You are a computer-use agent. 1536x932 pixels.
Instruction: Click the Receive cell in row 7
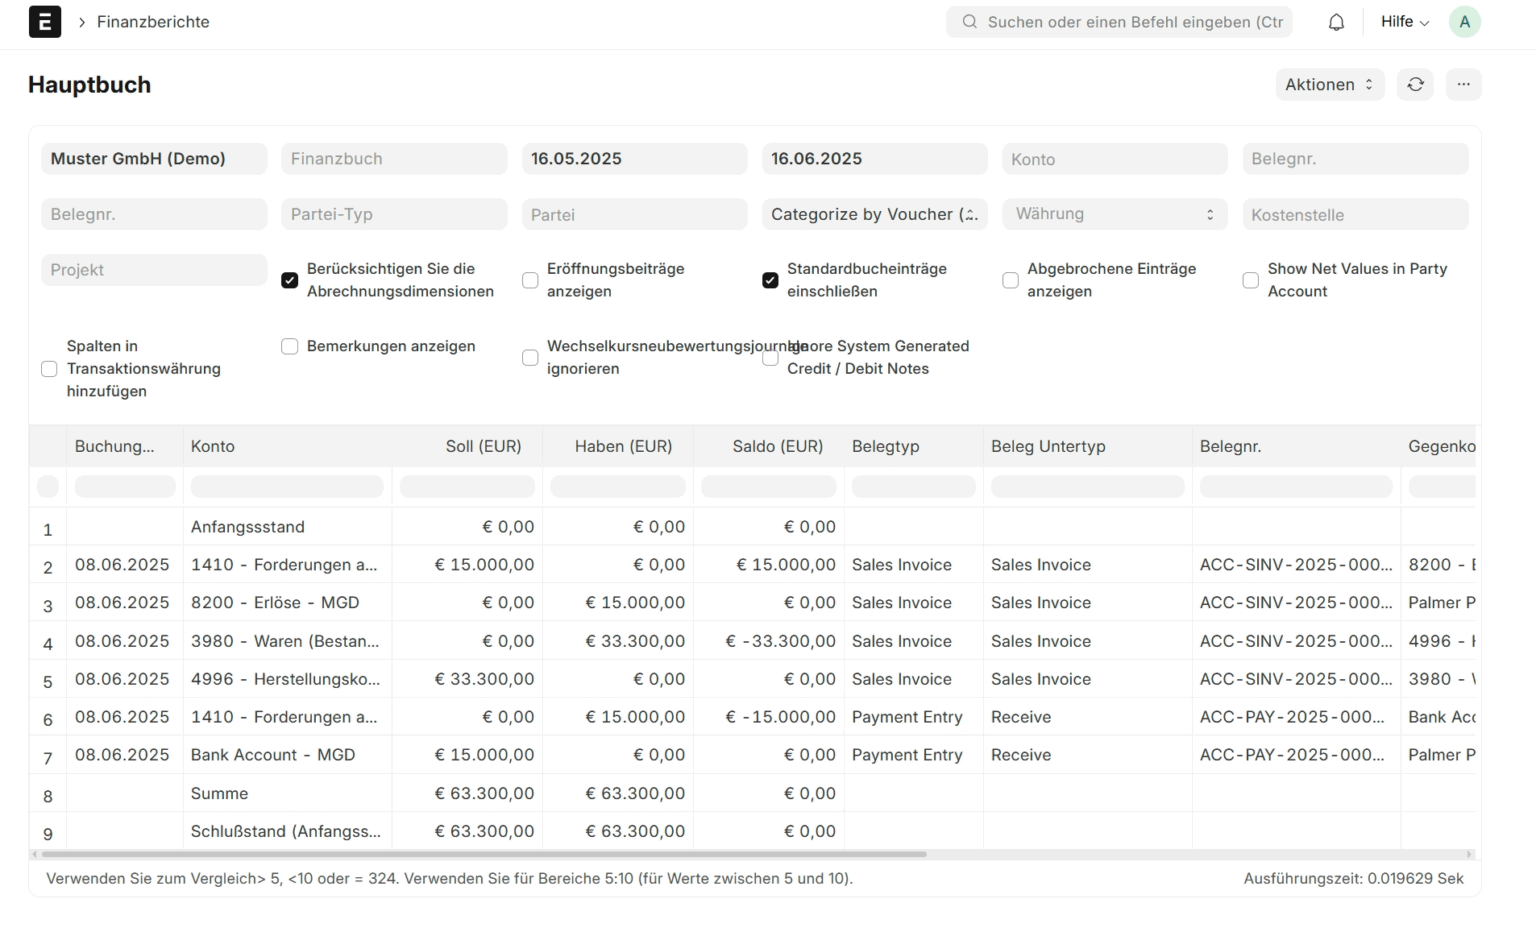(1087, 755)
